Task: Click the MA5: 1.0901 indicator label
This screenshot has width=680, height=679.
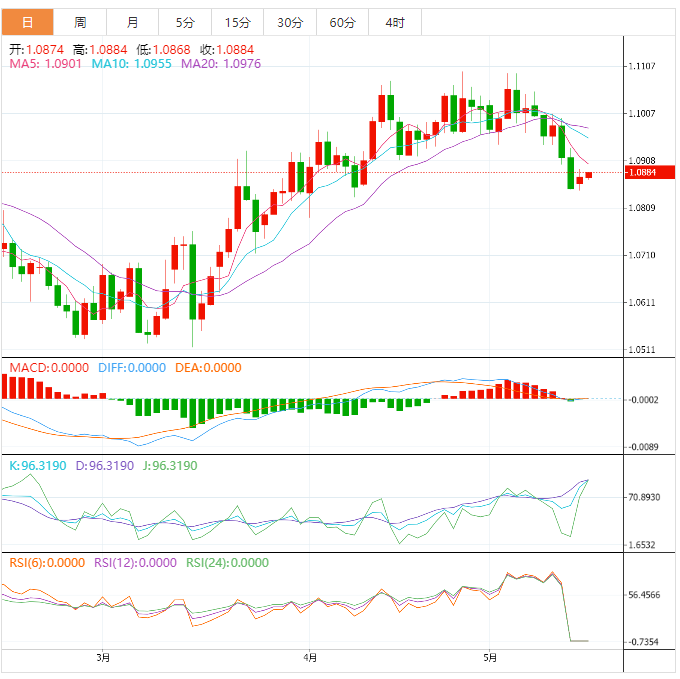Action: coord(46,64)
